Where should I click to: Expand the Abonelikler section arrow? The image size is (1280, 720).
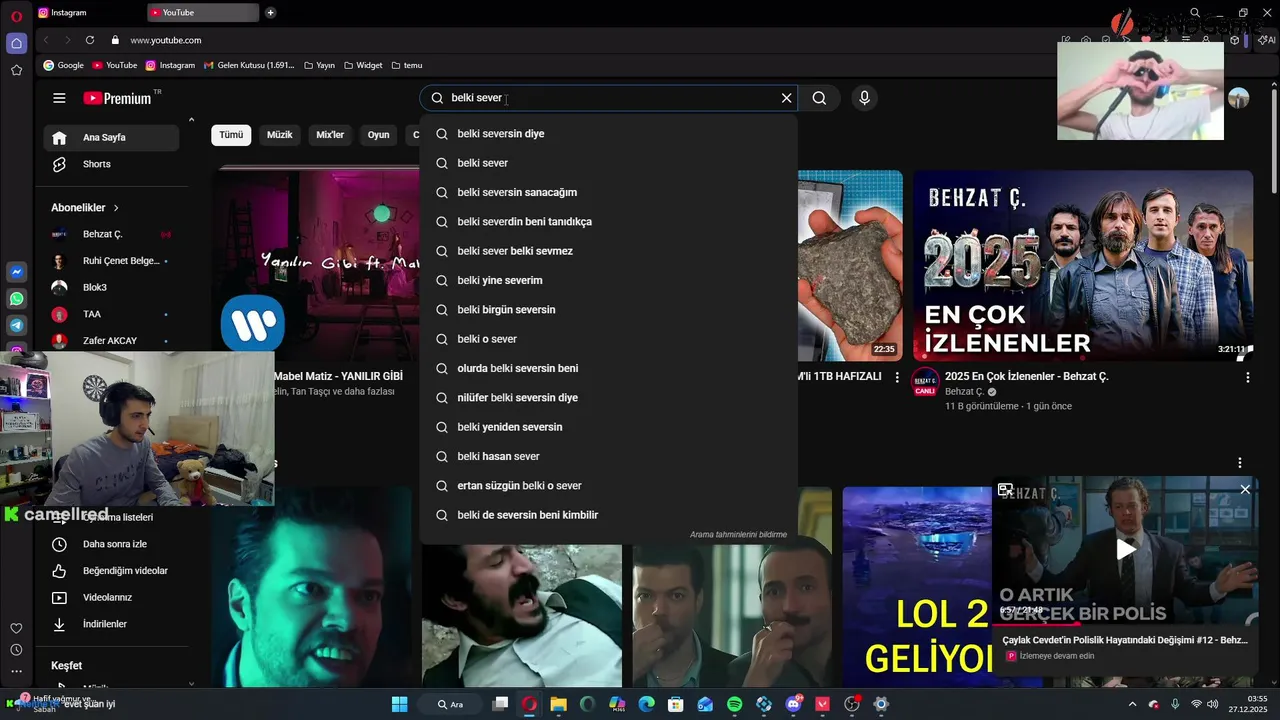[x=116, y=208]
